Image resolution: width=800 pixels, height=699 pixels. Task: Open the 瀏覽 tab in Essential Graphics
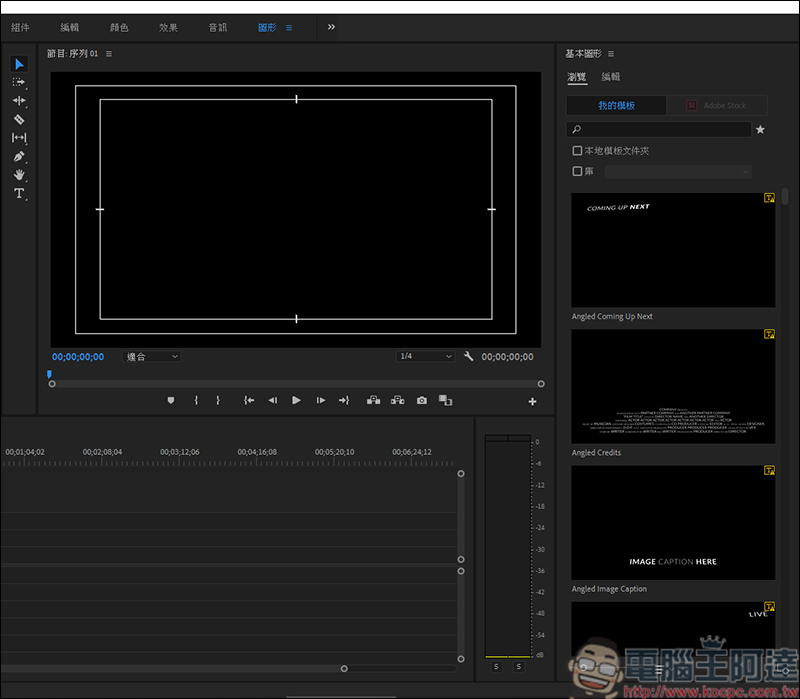pos(577,77)
